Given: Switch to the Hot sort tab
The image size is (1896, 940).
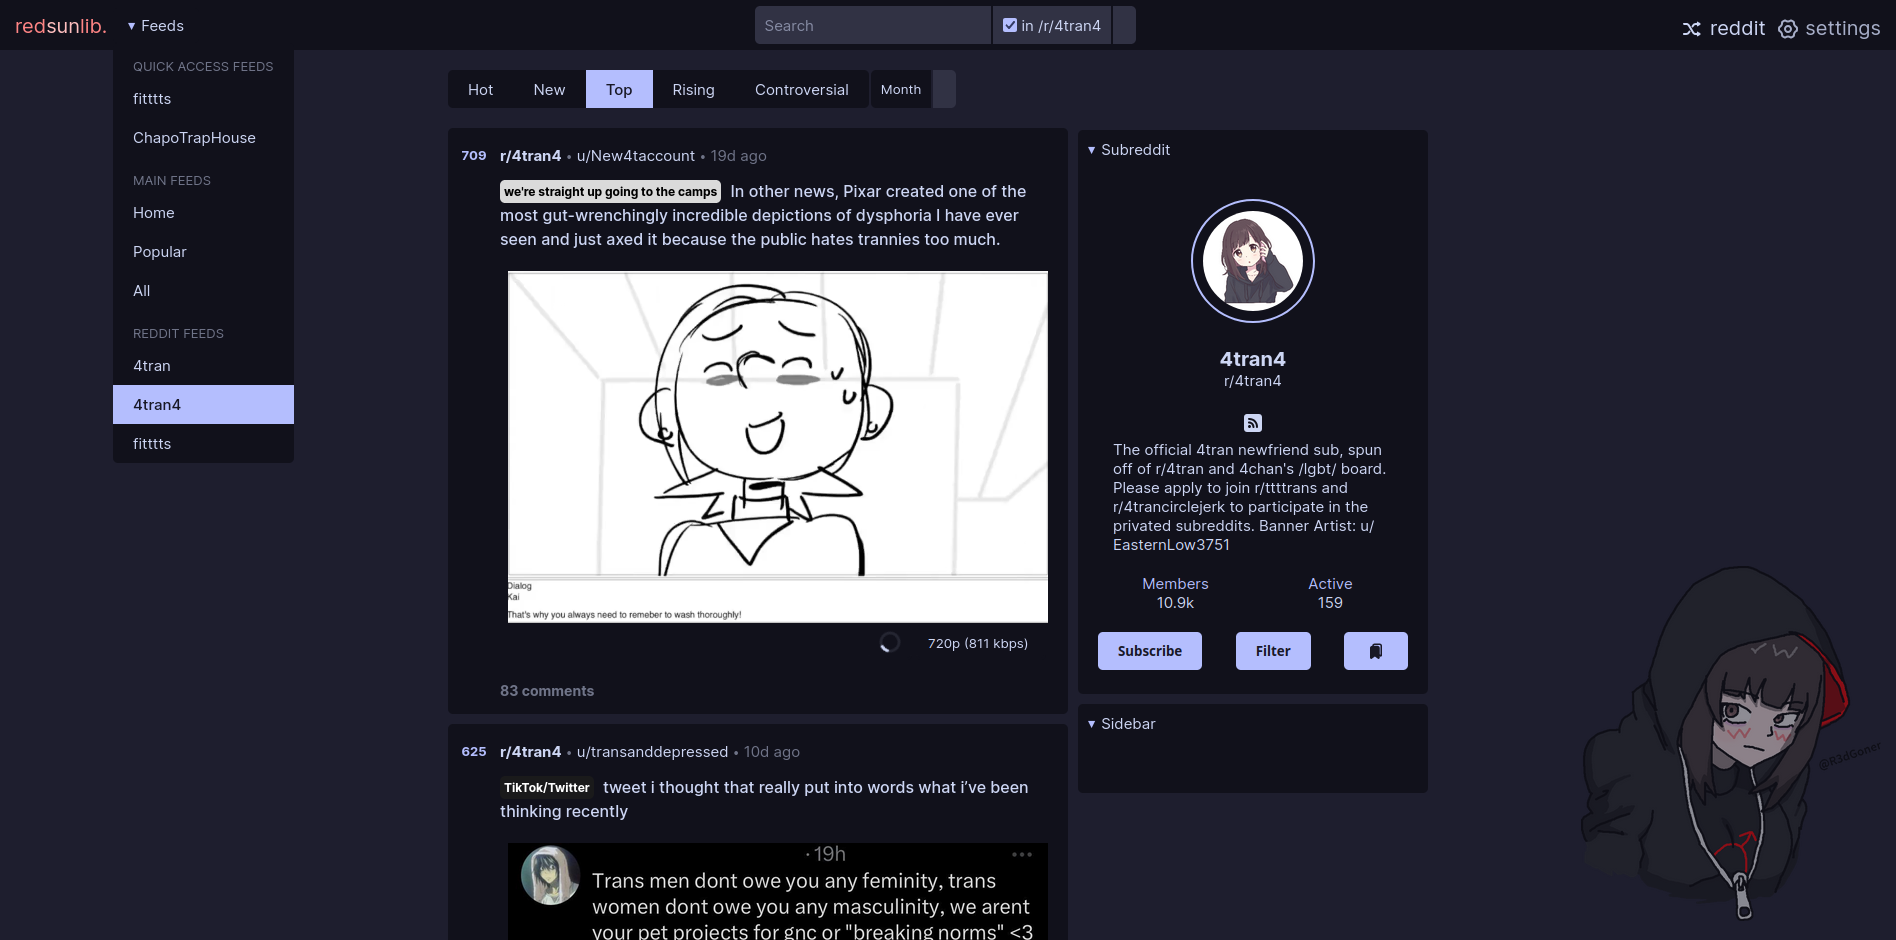Looking at the screenshot, I should pyautogui.click(x=480, y=89).
